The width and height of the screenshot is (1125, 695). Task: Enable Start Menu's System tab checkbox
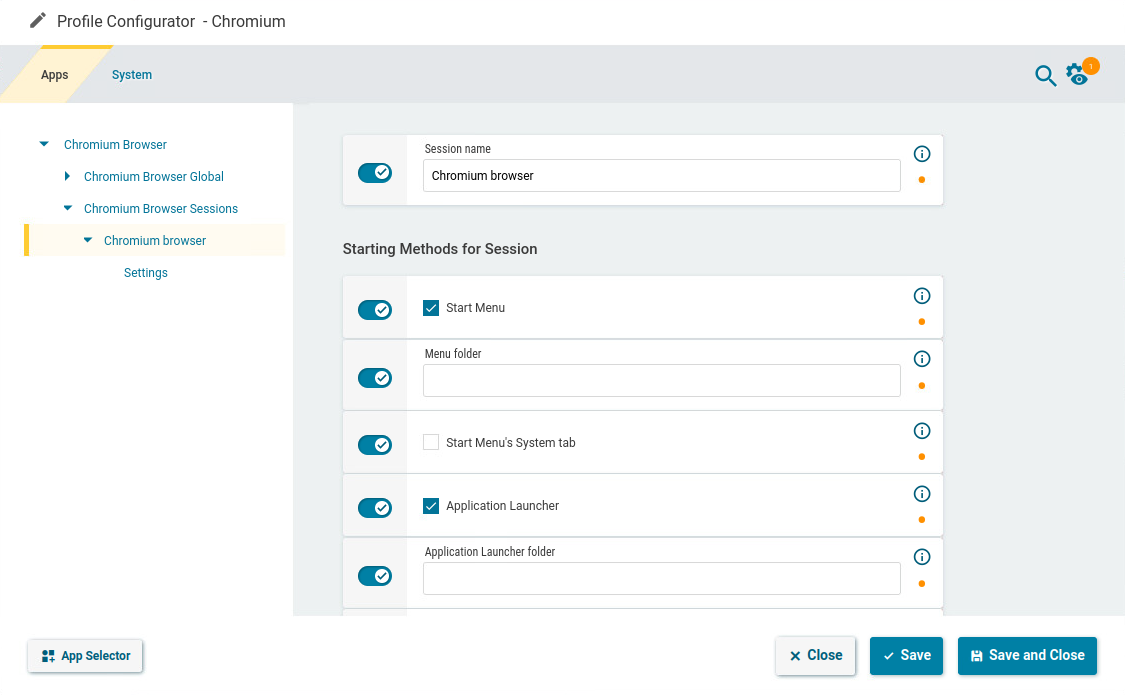click(x=431, y=442)
